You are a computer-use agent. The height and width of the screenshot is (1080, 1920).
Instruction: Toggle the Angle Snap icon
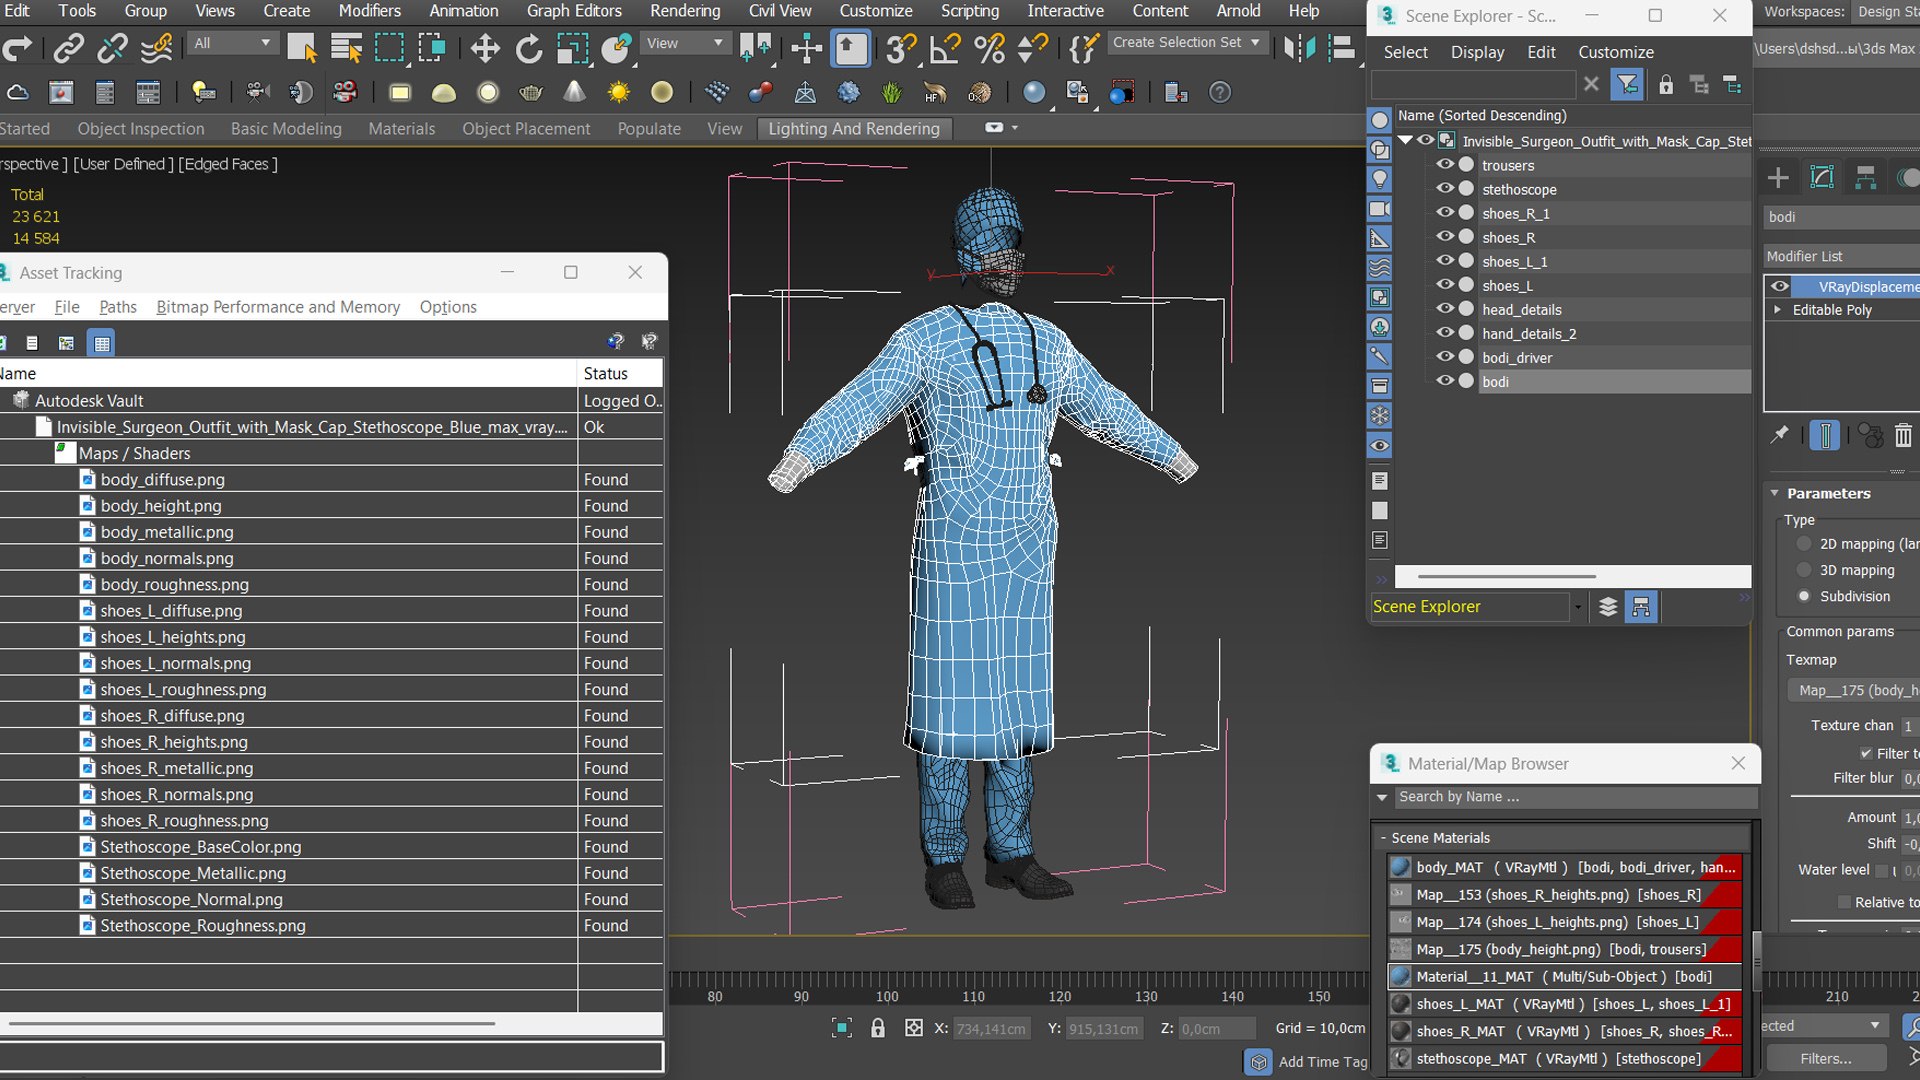pos(945,47)
